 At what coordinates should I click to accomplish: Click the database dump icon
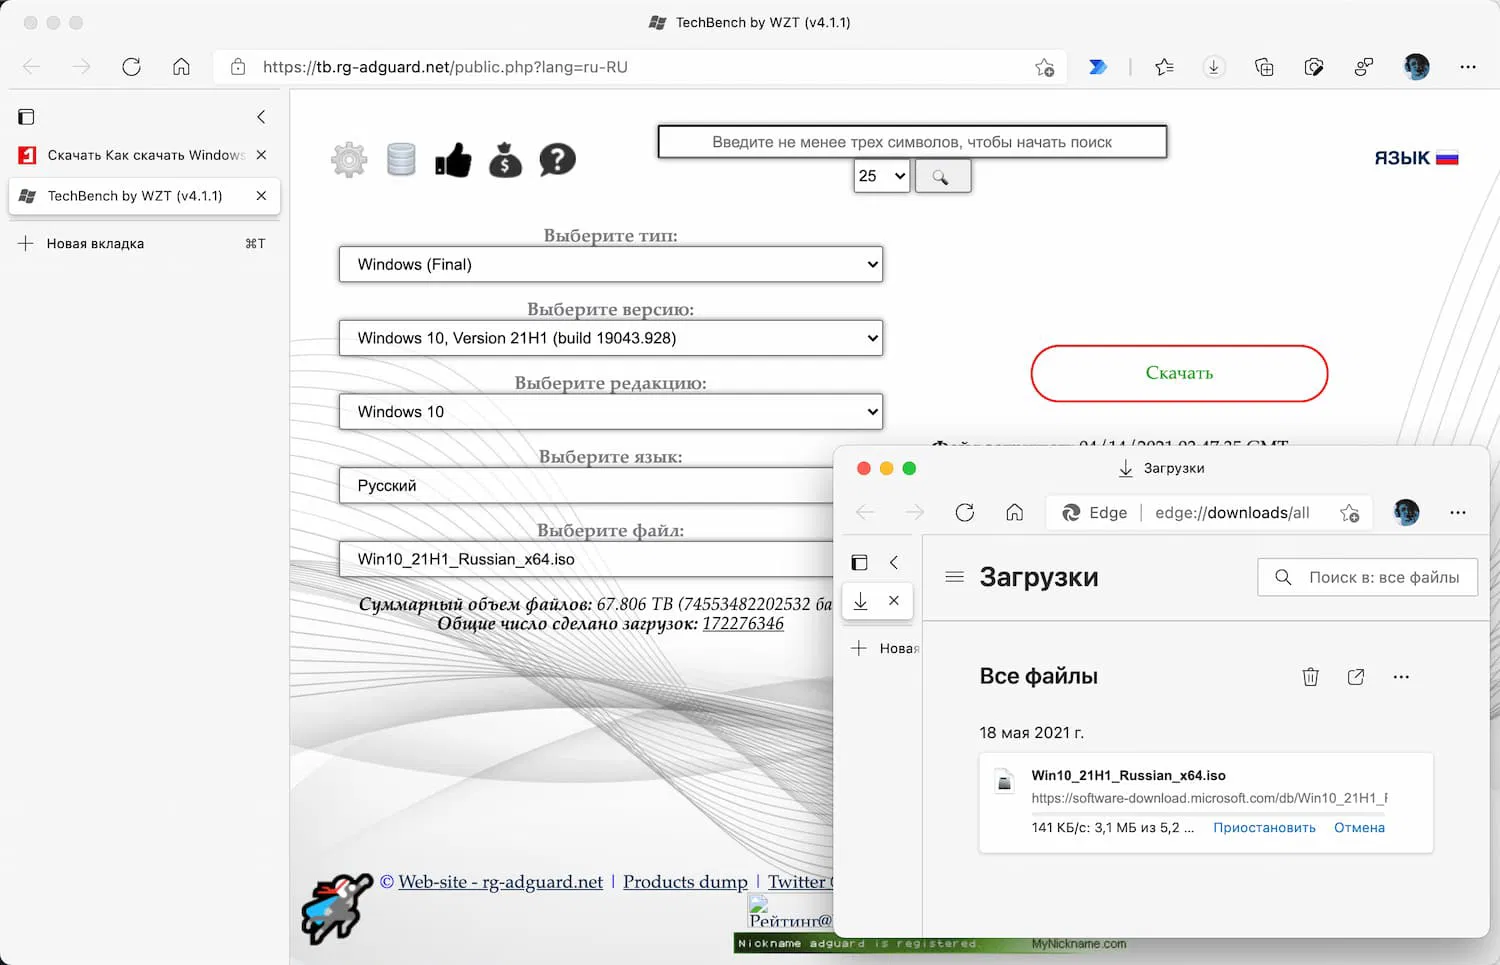coord(401,159)
